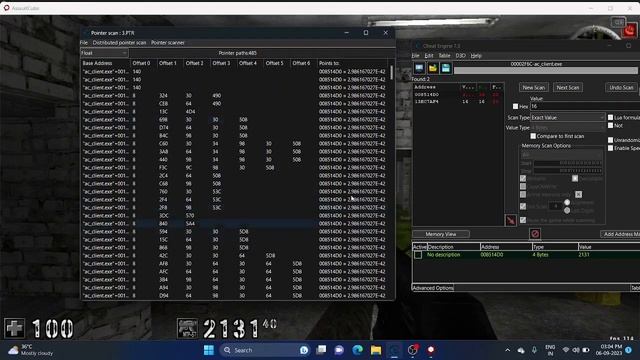Click the 4 Bytes type cell in address list
The image size is (640, 360).
pyautogui.click(x=540, y=255)
